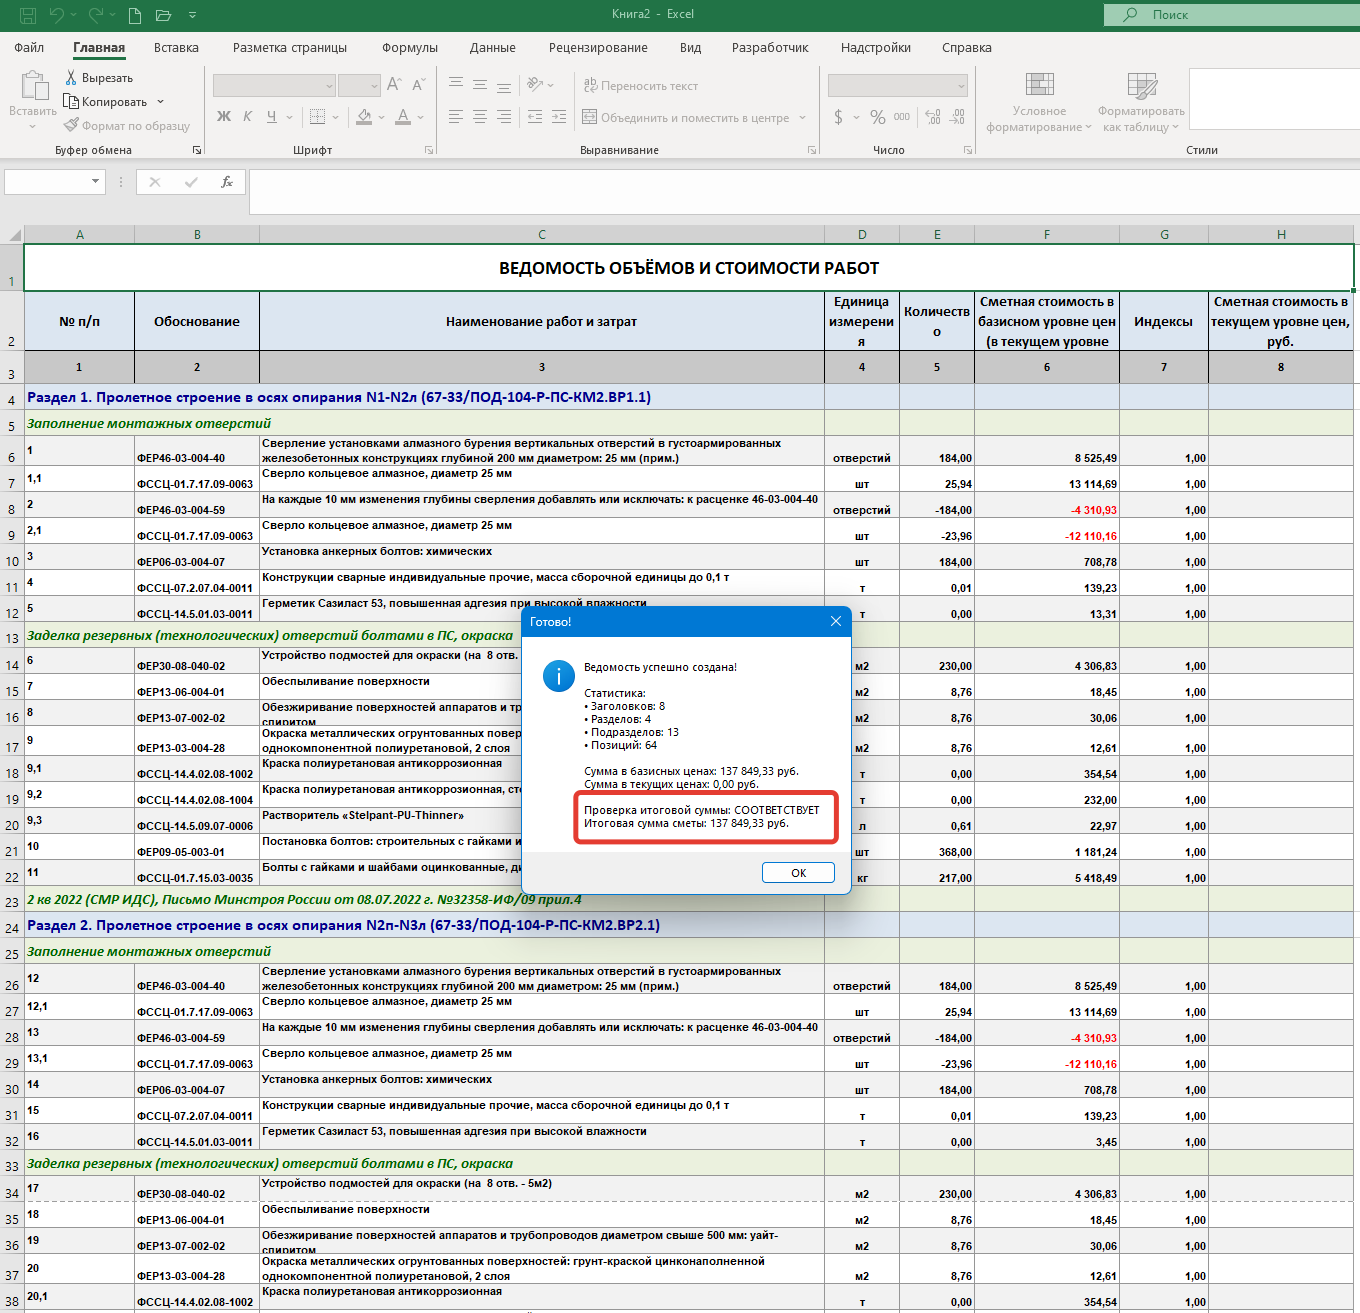The width and height of the screenshot is (1360, 1313).
Task: Click the Save icon in quick access toolbar
Action: click(x=28, y=15)
